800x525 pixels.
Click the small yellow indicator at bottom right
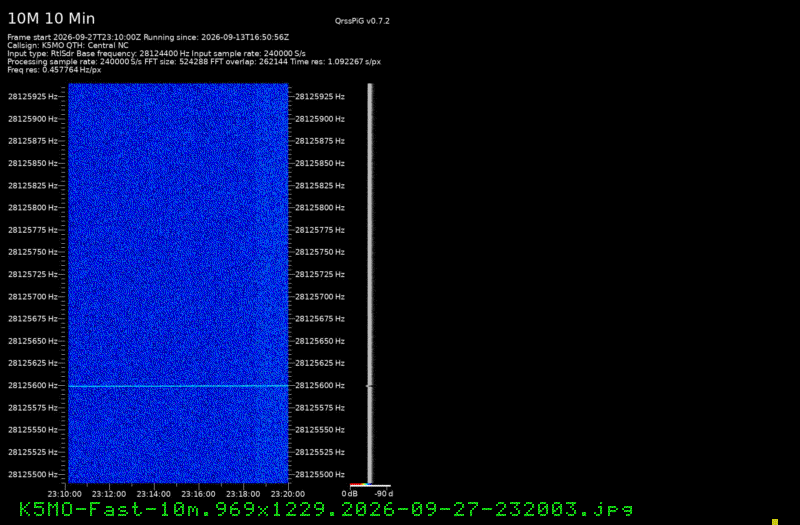(774, 521)
